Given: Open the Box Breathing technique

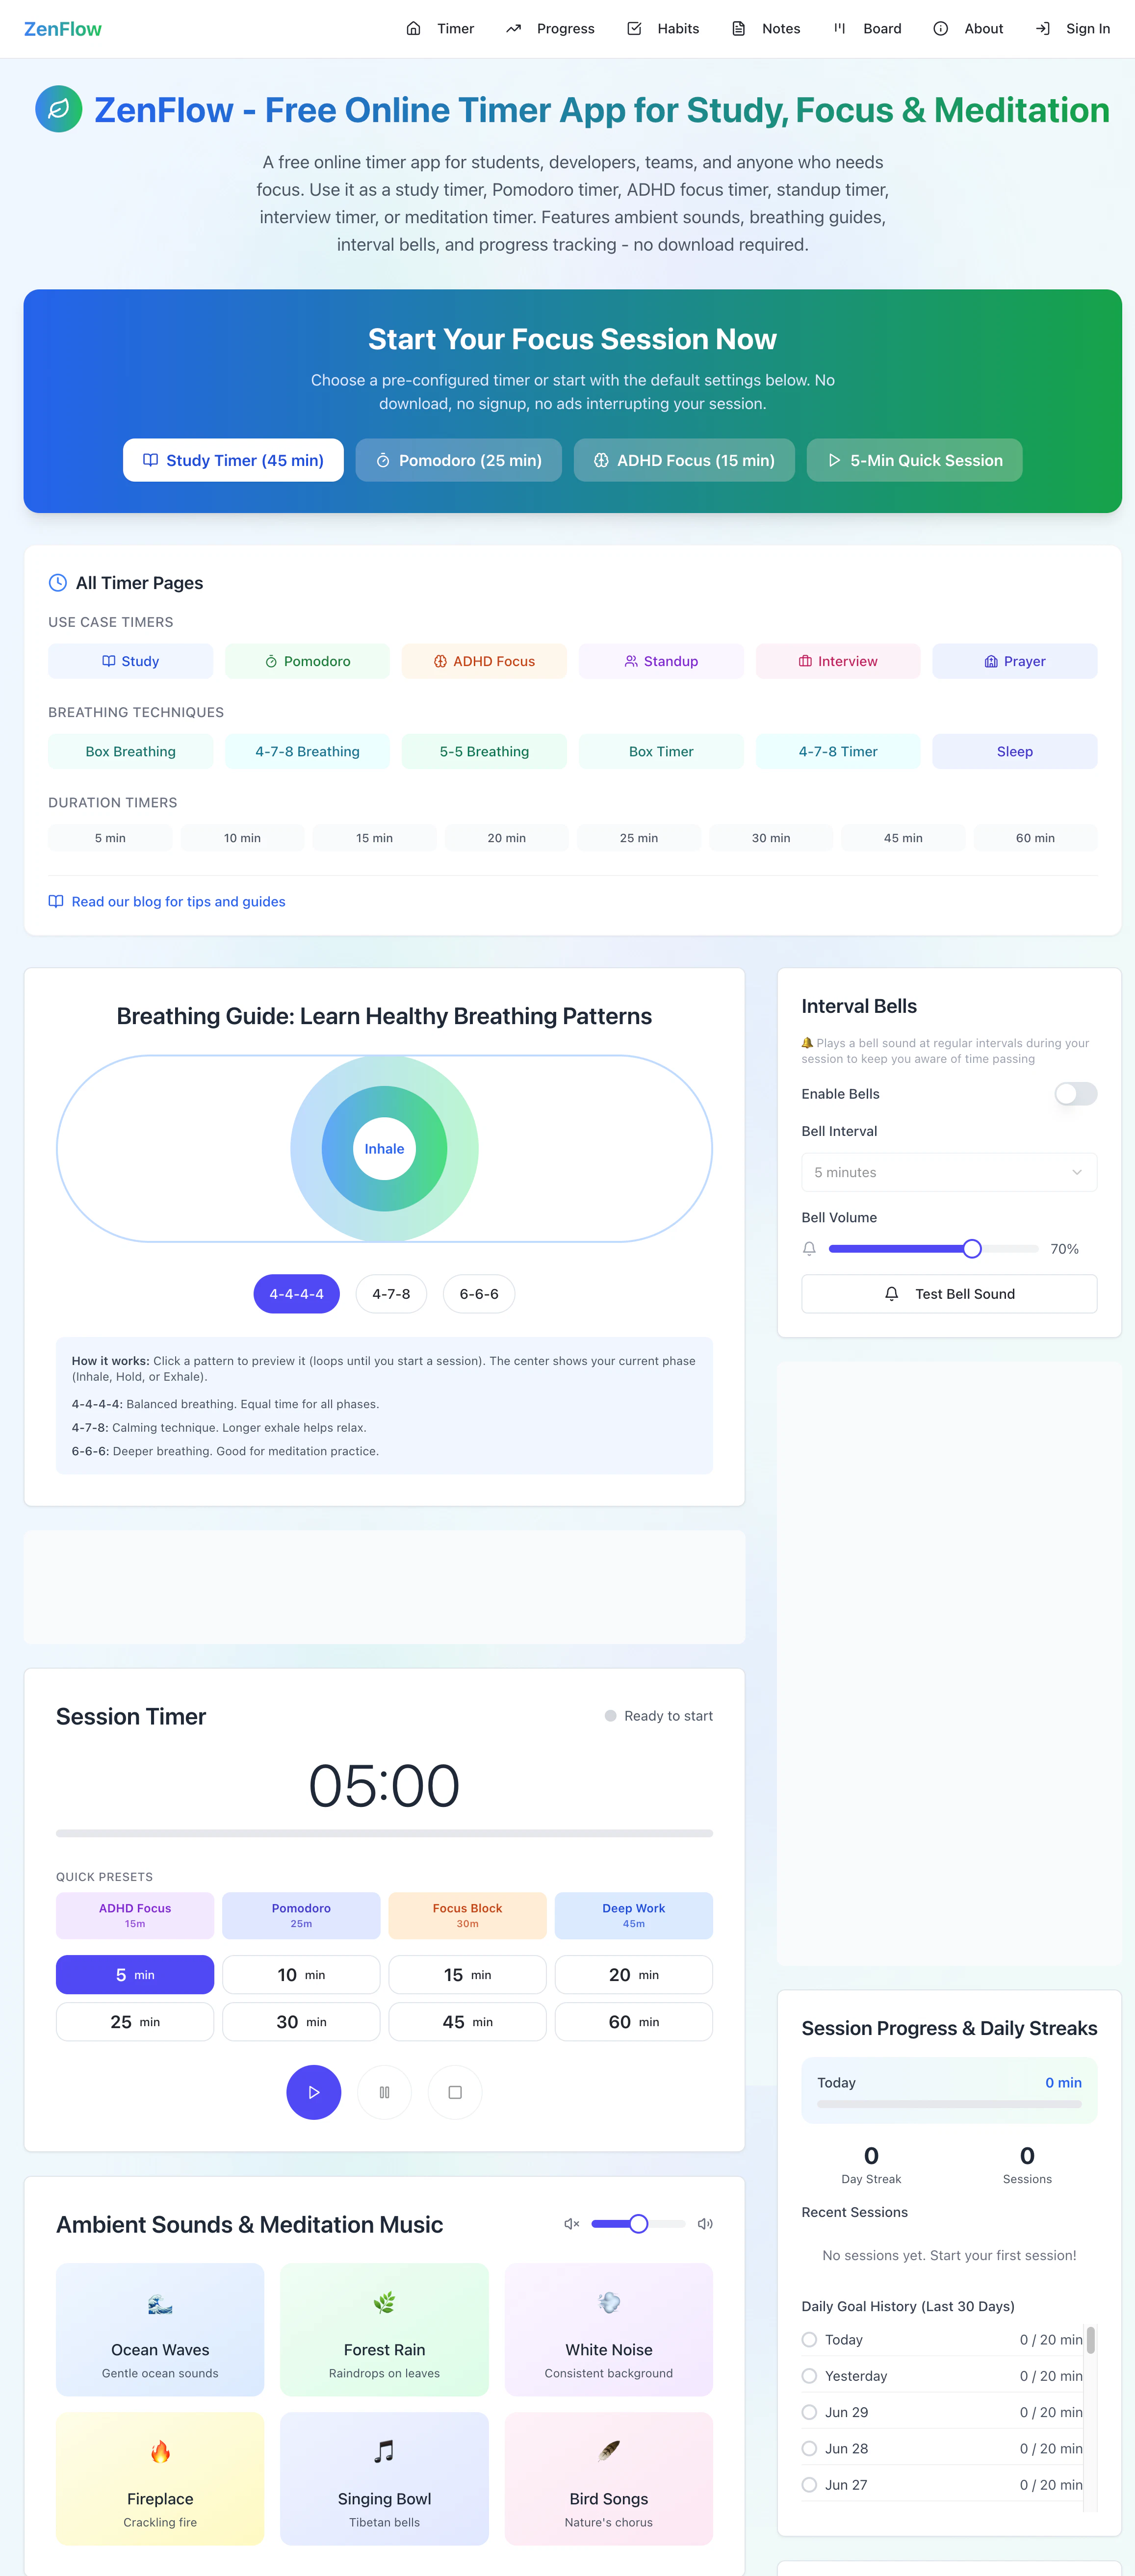Looking at the screenshot, I should (x=131, y=751).
